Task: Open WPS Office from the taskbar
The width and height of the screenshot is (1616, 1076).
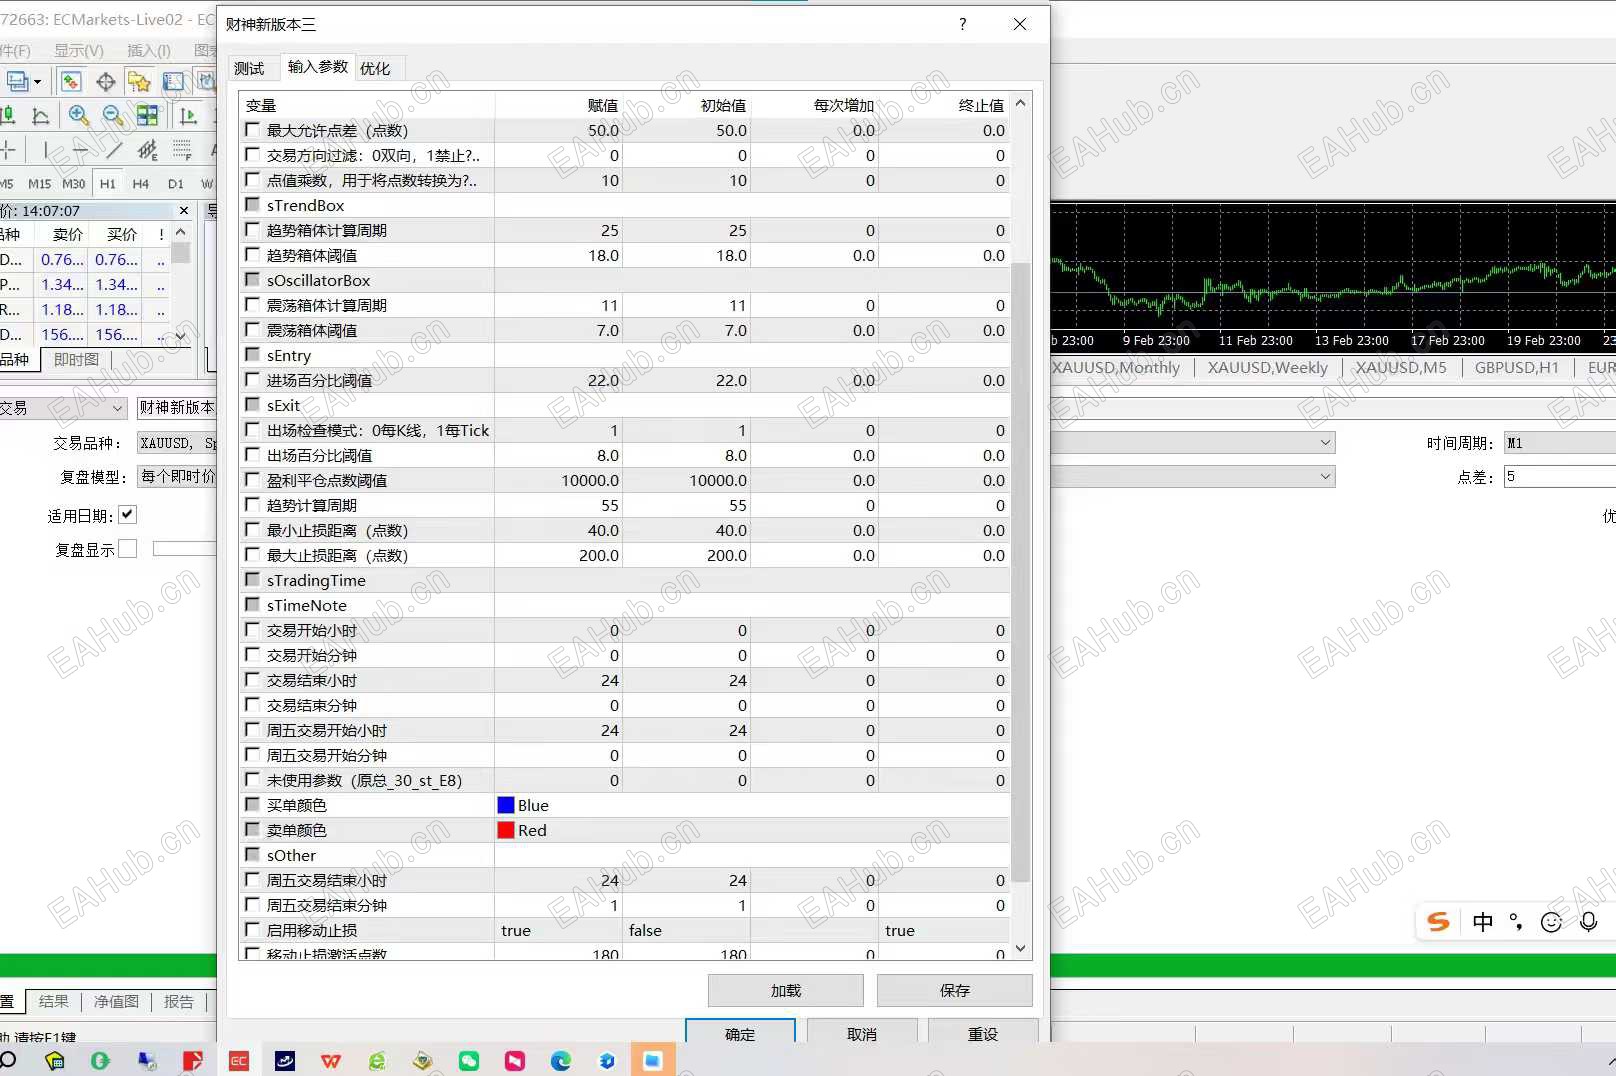Action: pyautogui.click(x=331, y=1061)
